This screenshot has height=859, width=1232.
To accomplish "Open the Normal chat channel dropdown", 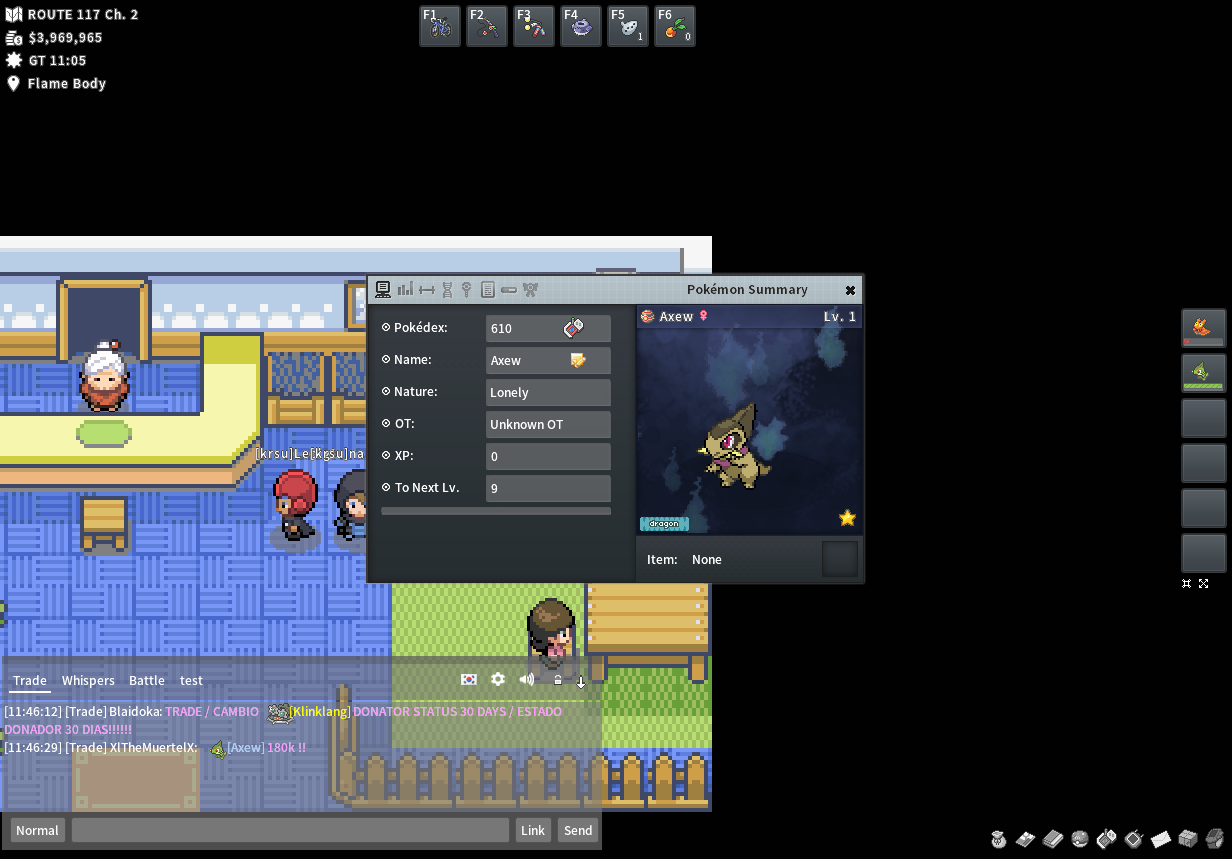I will (x=37, y=830).
